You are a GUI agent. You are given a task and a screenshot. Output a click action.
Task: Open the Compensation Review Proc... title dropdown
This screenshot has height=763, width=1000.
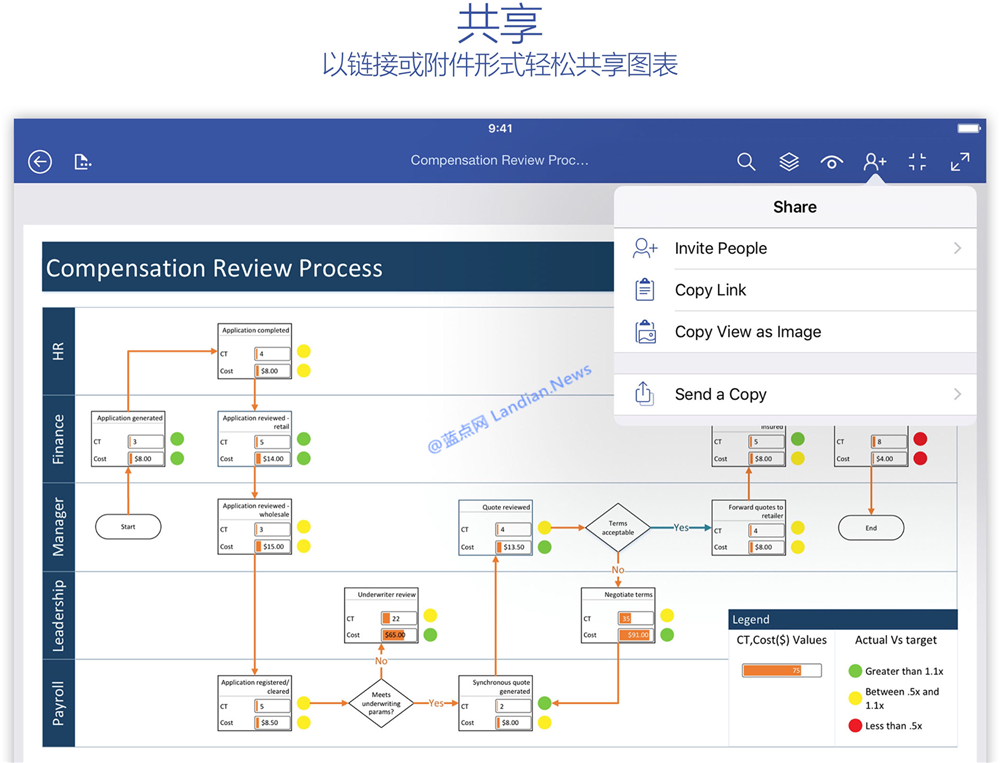click(500, 160)
